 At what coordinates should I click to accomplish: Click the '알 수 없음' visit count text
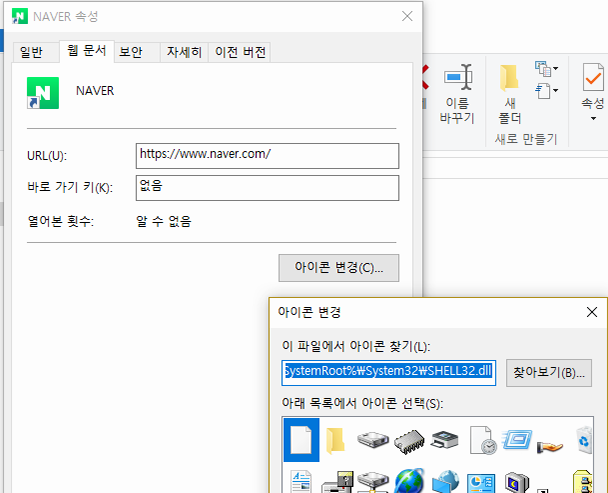(164, 221)
